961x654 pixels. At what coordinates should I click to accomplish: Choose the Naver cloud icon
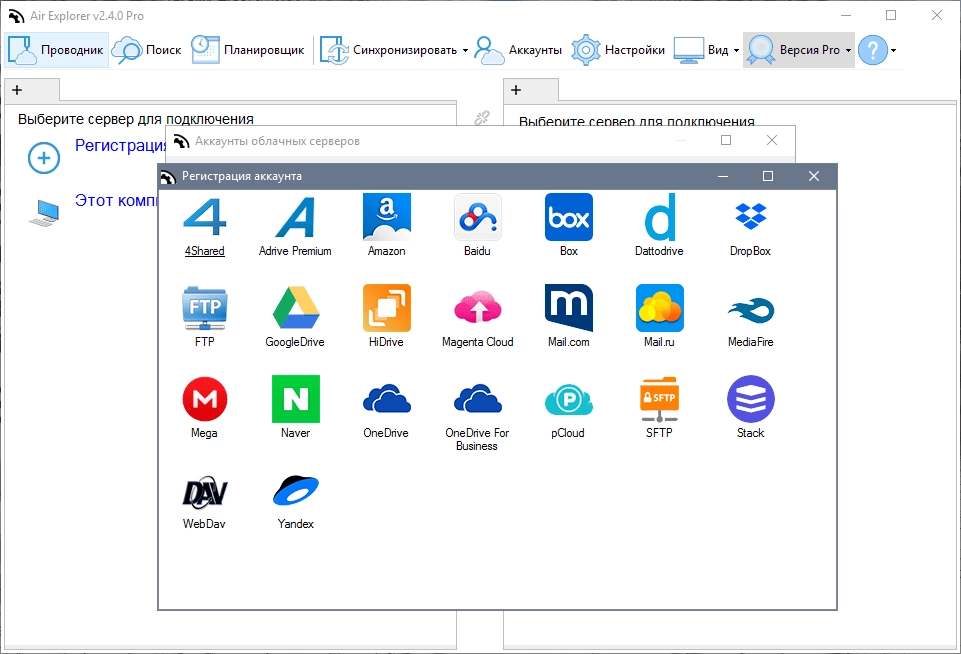[295, 399]
